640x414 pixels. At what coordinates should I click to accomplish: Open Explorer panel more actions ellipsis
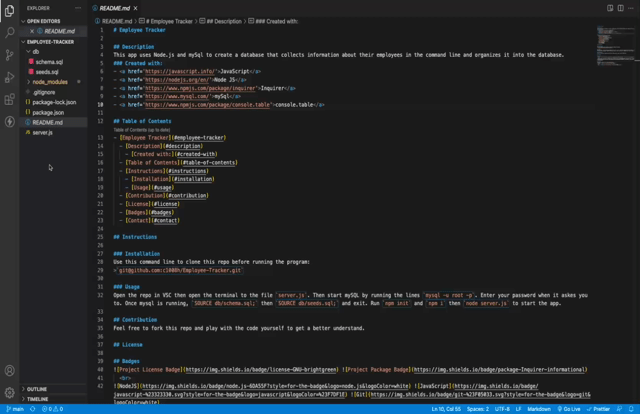pos(78,8)
